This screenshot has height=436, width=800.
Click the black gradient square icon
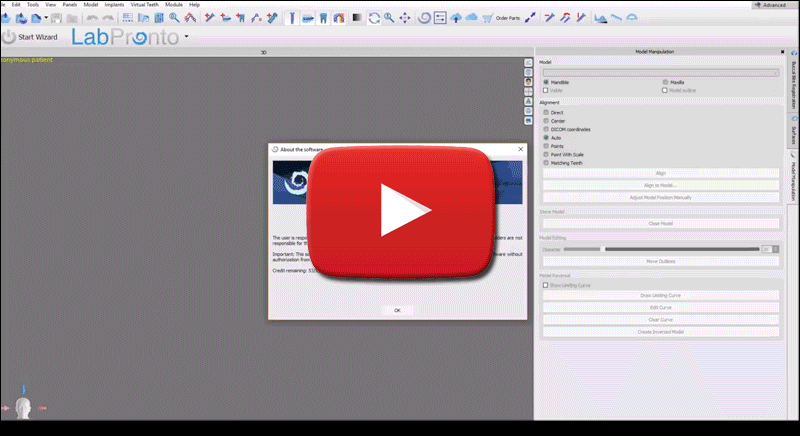[357, 18]
